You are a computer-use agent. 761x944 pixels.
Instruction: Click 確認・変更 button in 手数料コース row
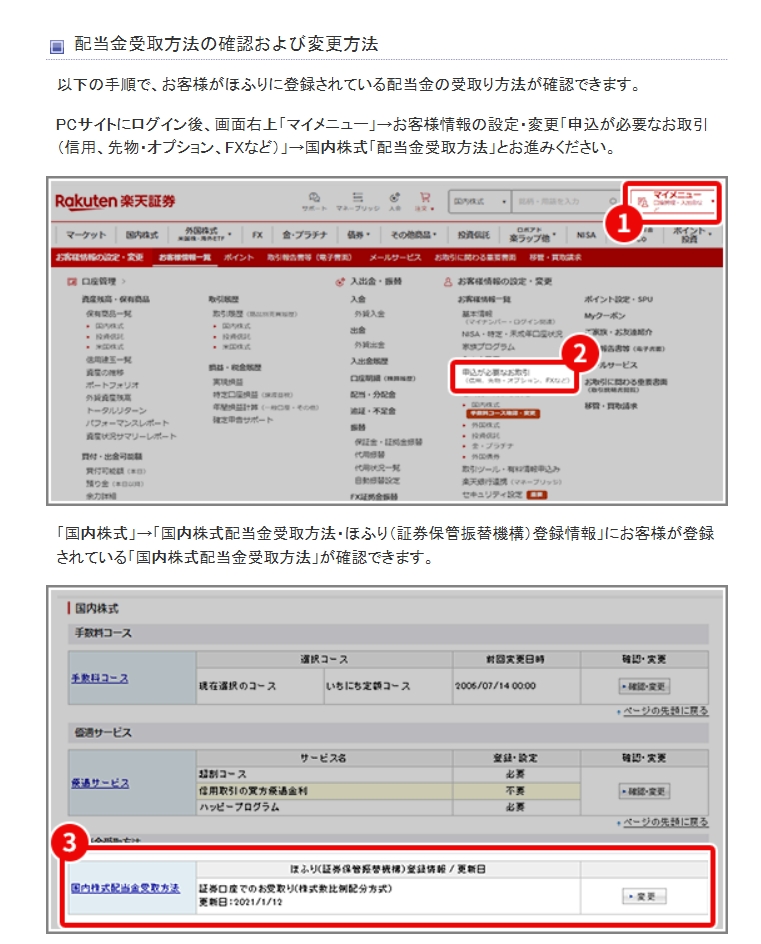pyautogui.click(x=645, y=686)
